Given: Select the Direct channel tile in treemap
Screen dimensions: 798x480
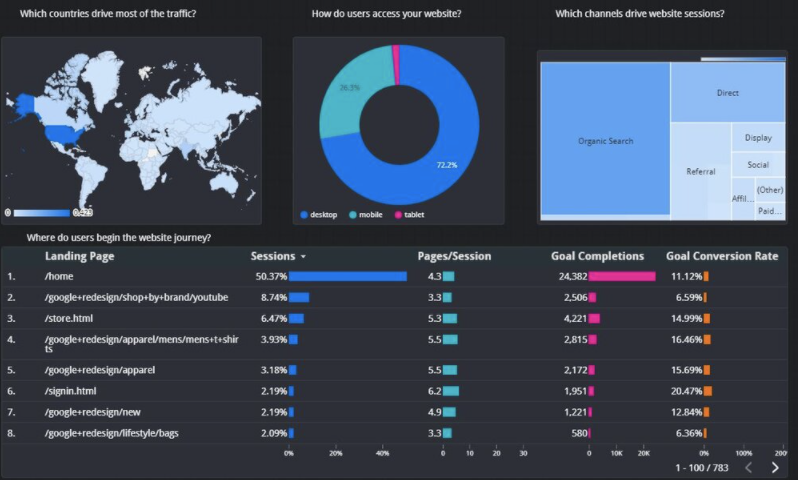Looking at the screenshot, I should click(x=727, y=93).
